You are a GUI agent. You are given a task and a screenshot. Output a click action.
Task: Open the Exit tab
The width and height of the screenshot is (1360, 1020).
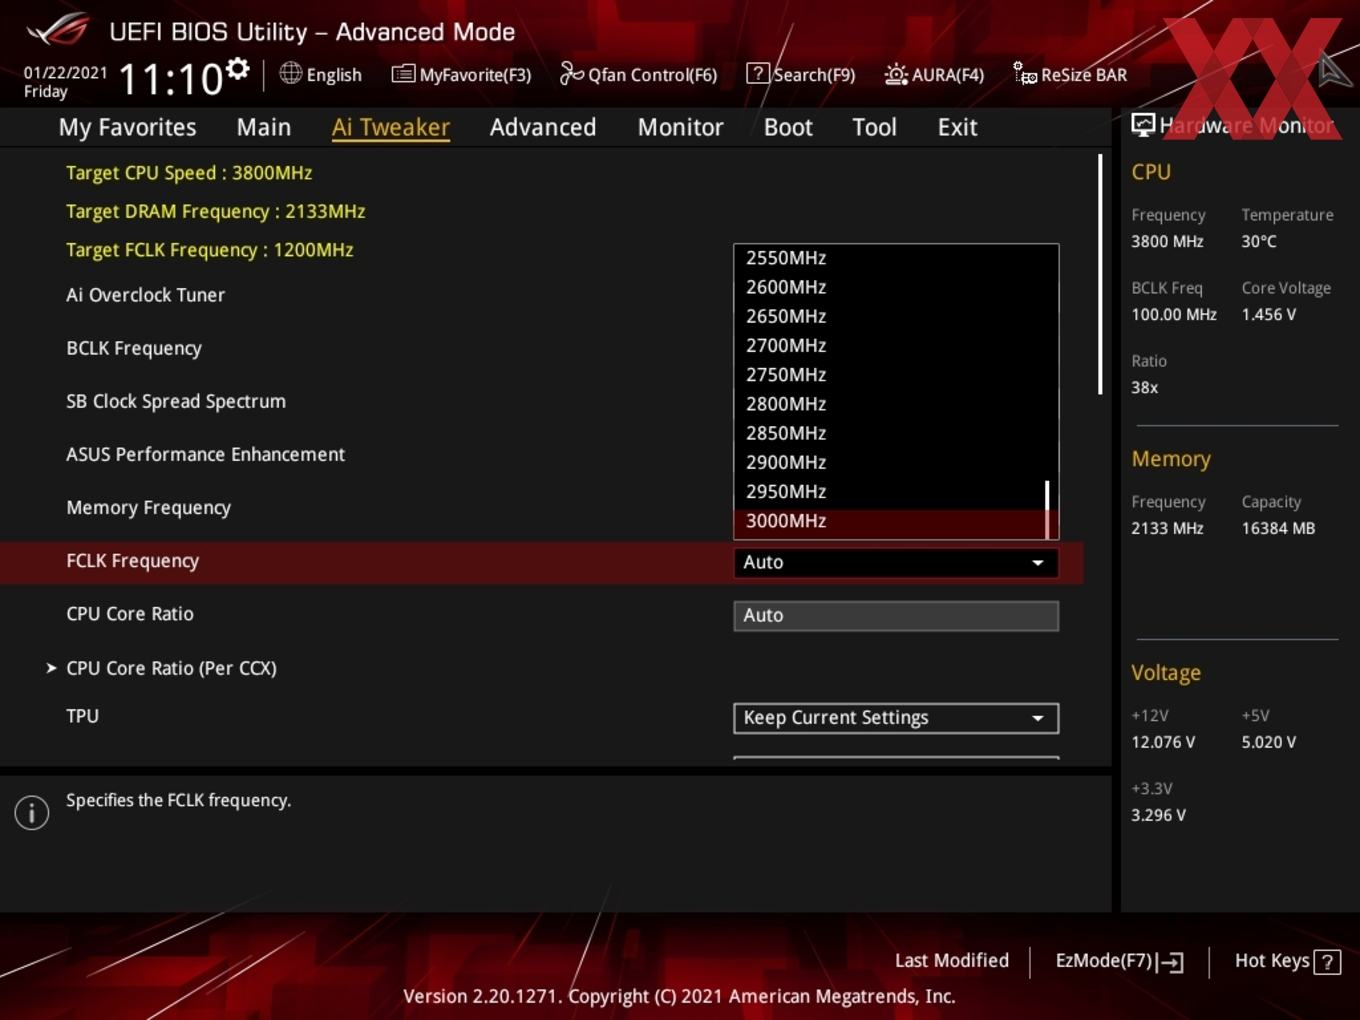point(957,127)
